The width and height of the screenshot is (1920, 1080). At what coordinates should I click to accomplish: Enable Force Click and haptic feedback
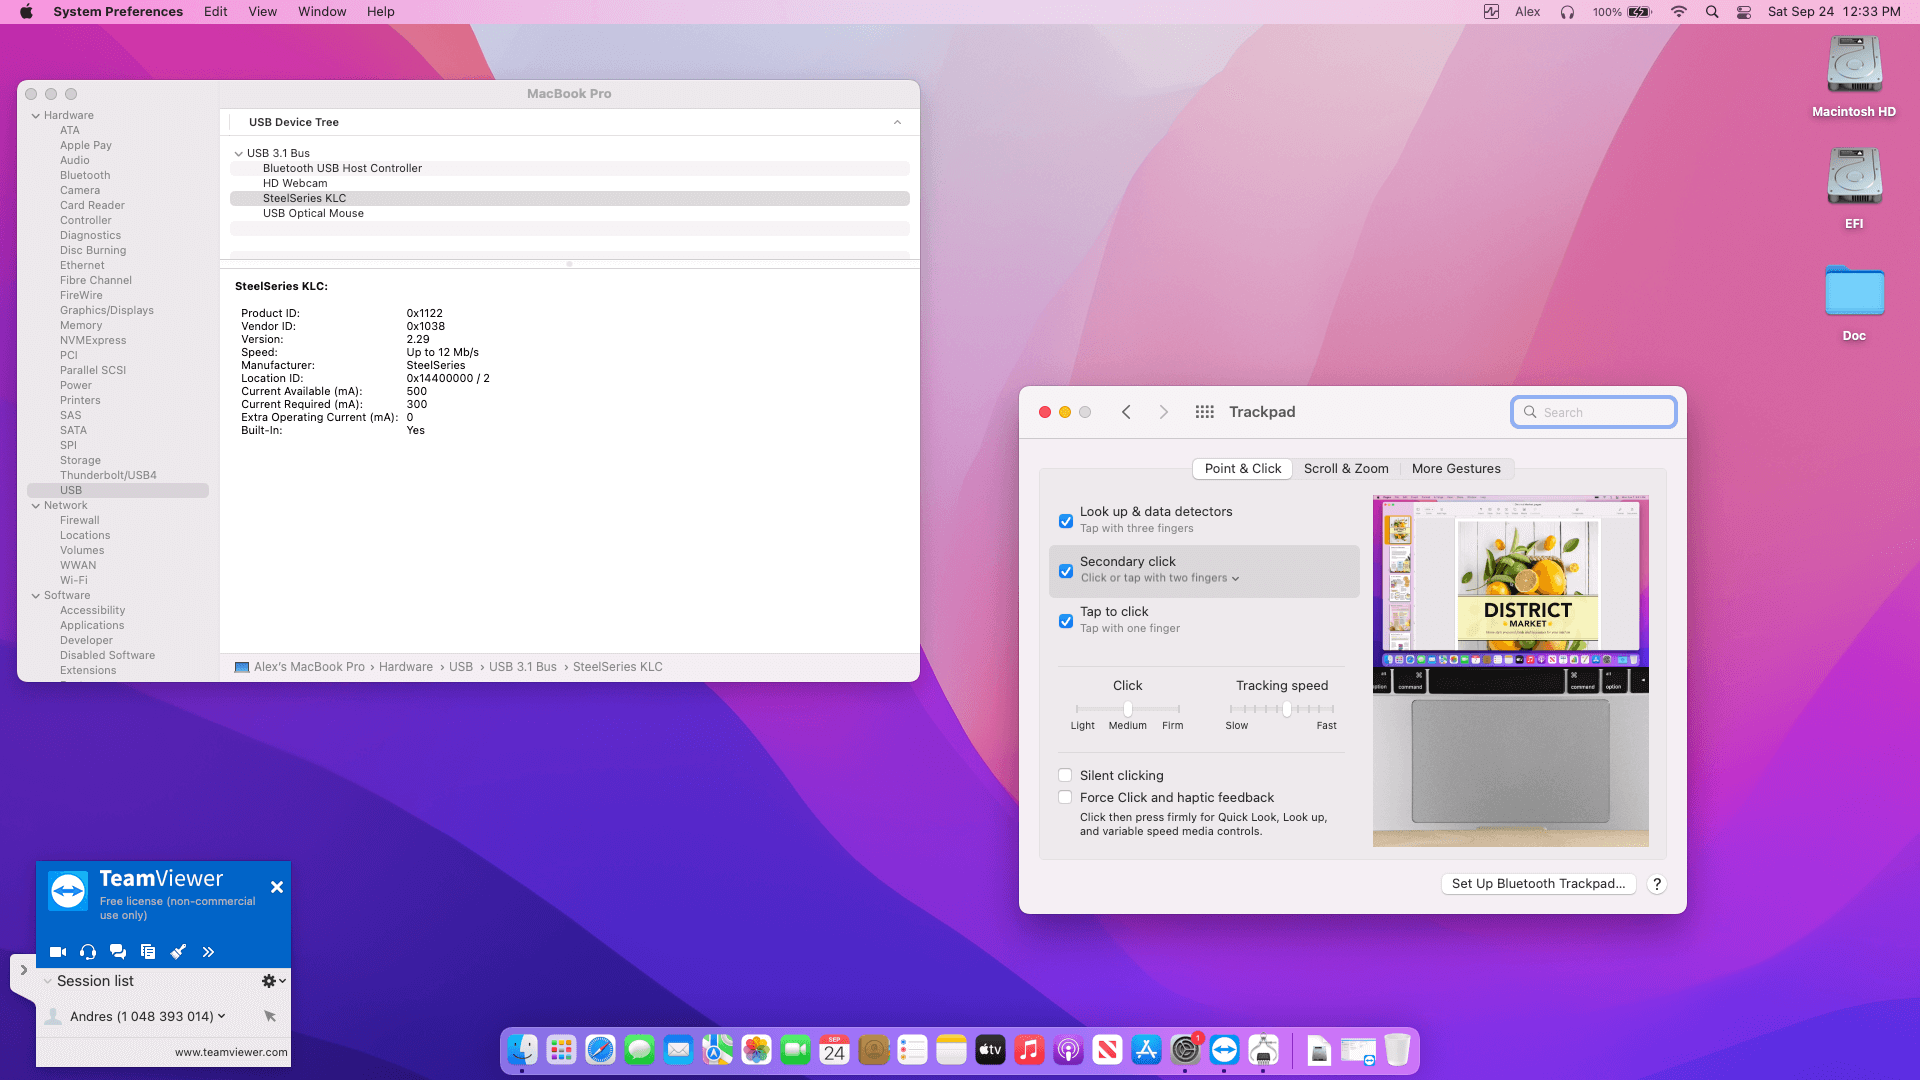click(x=1066, y=797)
